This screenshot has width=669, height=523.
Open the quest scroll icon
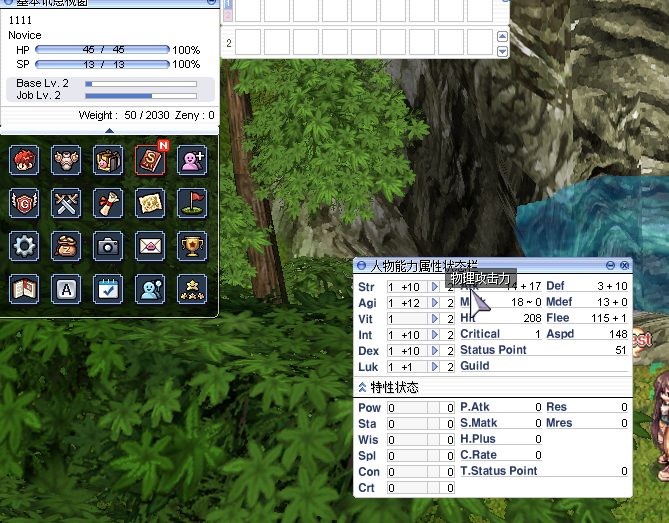108,203
